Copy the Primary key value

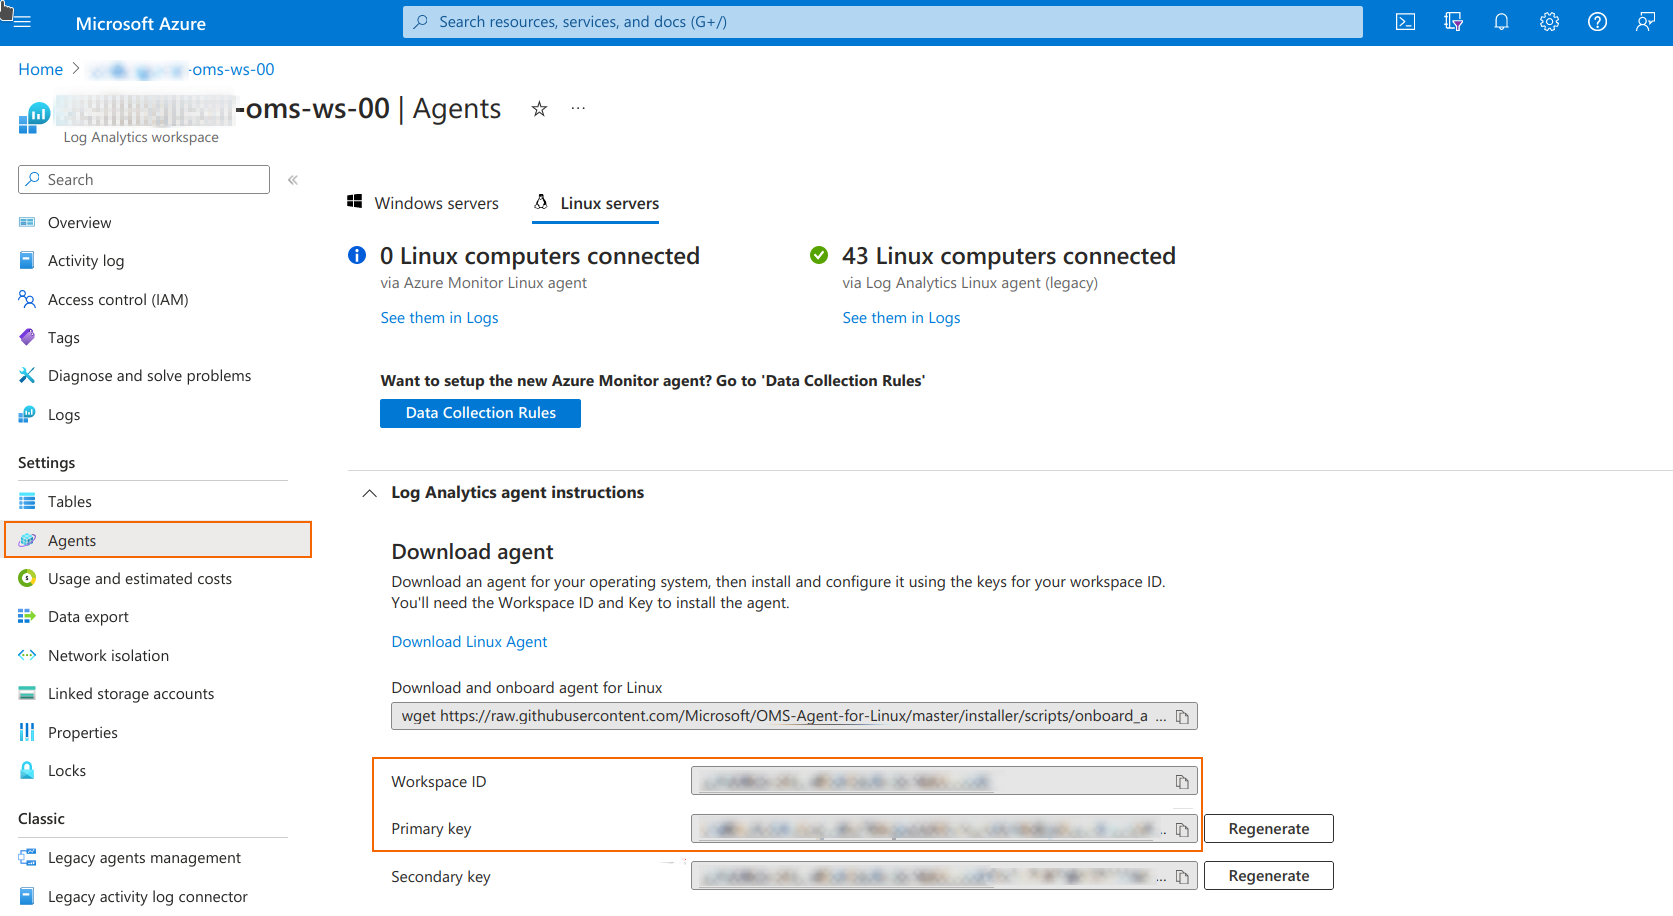pyautogui.click(x=1182, y=830)
